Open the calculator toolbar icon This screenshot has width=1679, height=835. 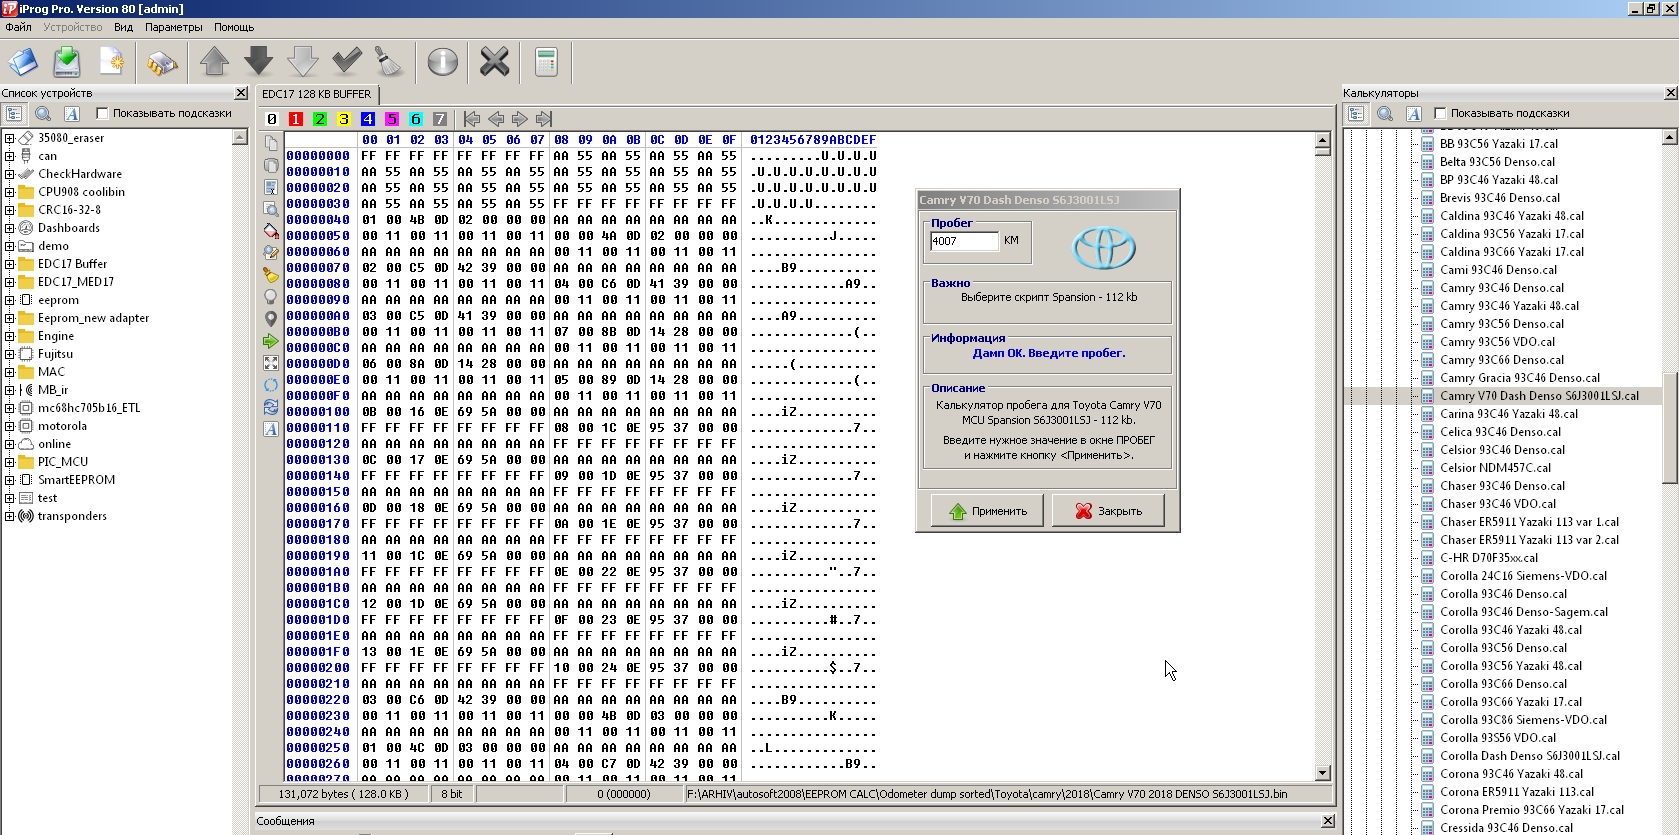(x=546, y=63)
